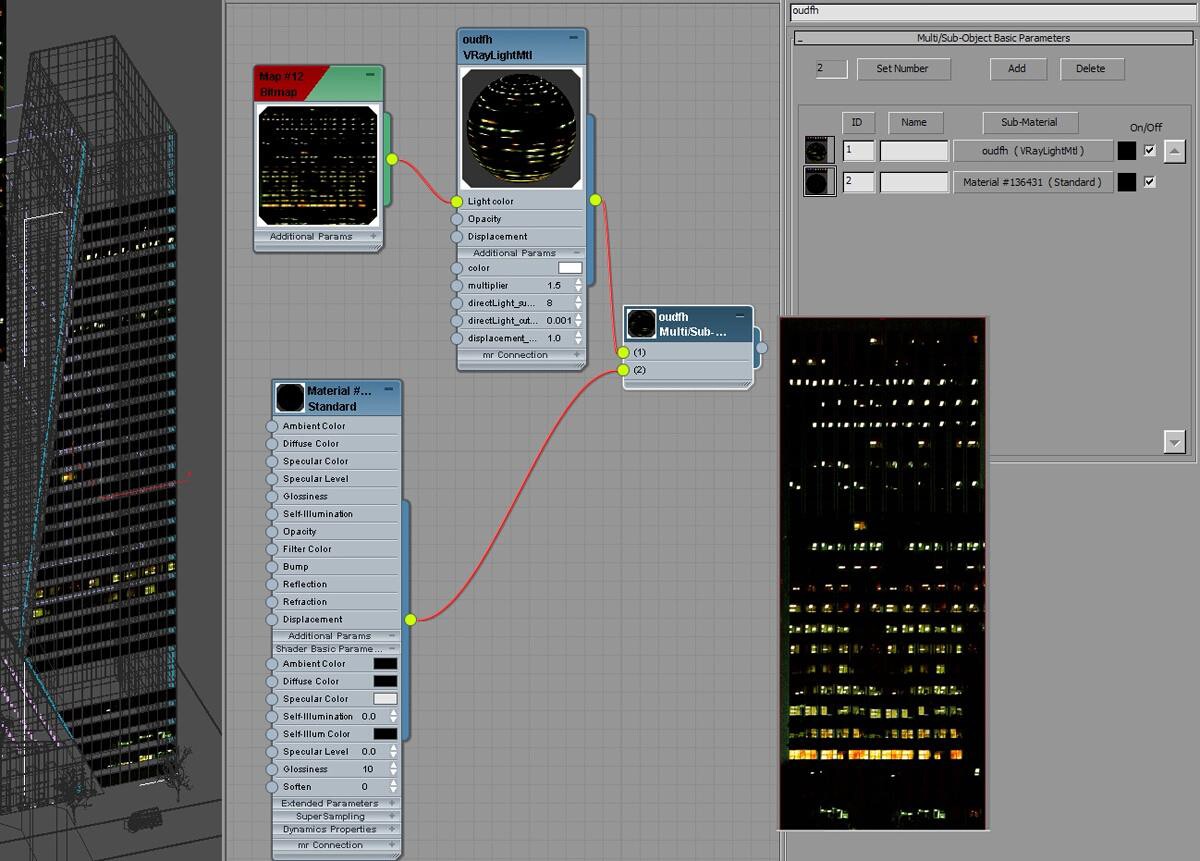Click the Standard node material preview icon

290,398
